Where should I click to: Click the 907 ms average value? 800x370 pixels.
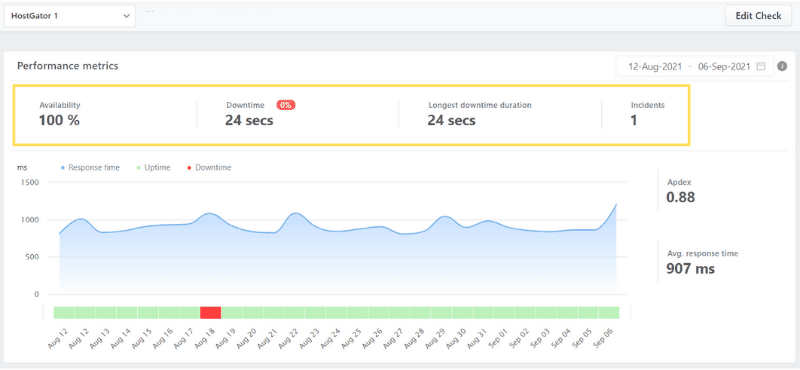tap(691, 268)
